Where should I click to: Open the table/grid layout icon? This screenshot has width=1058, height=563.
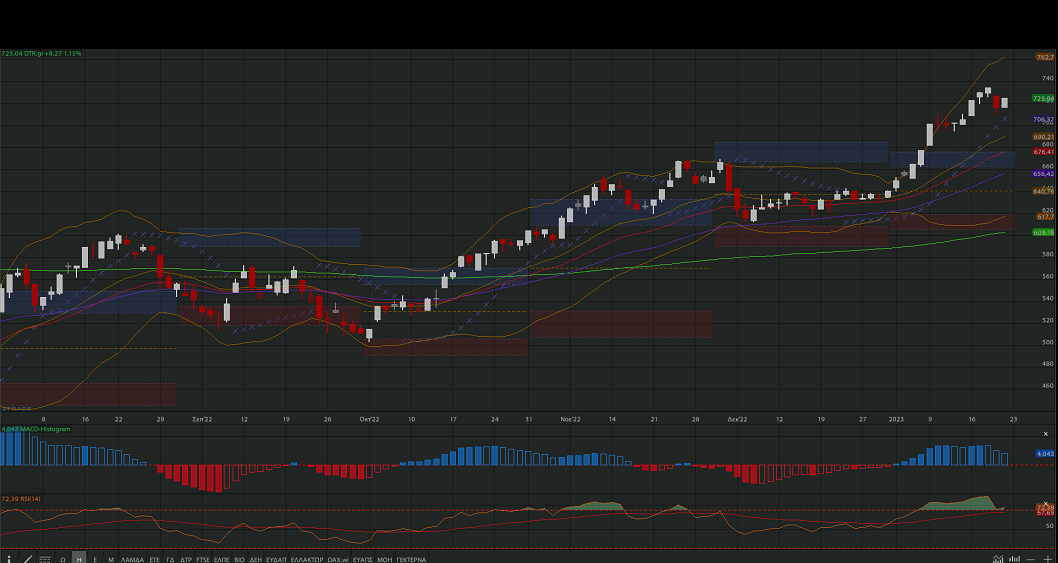pos(45,559)
